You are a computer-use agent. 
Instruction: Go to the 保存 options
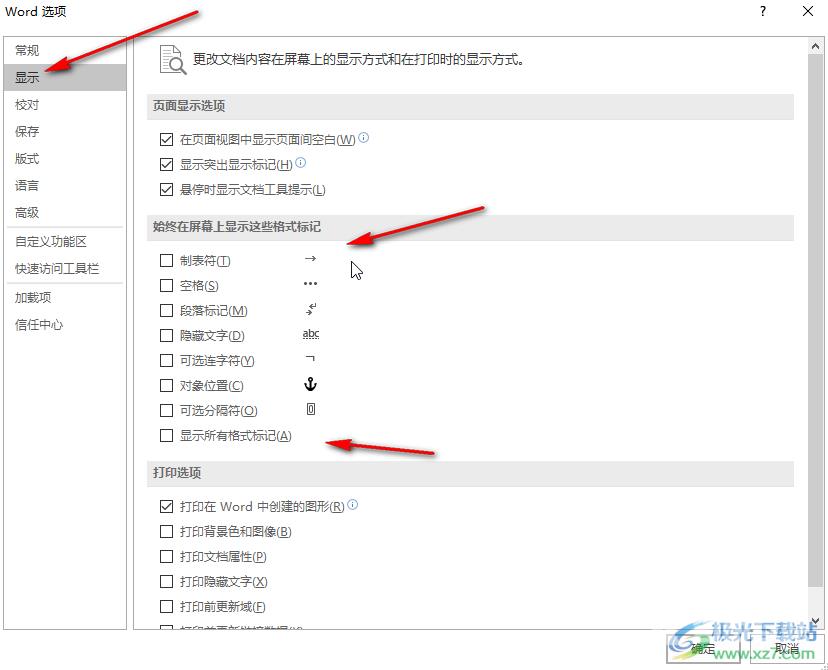coord(64,131)
